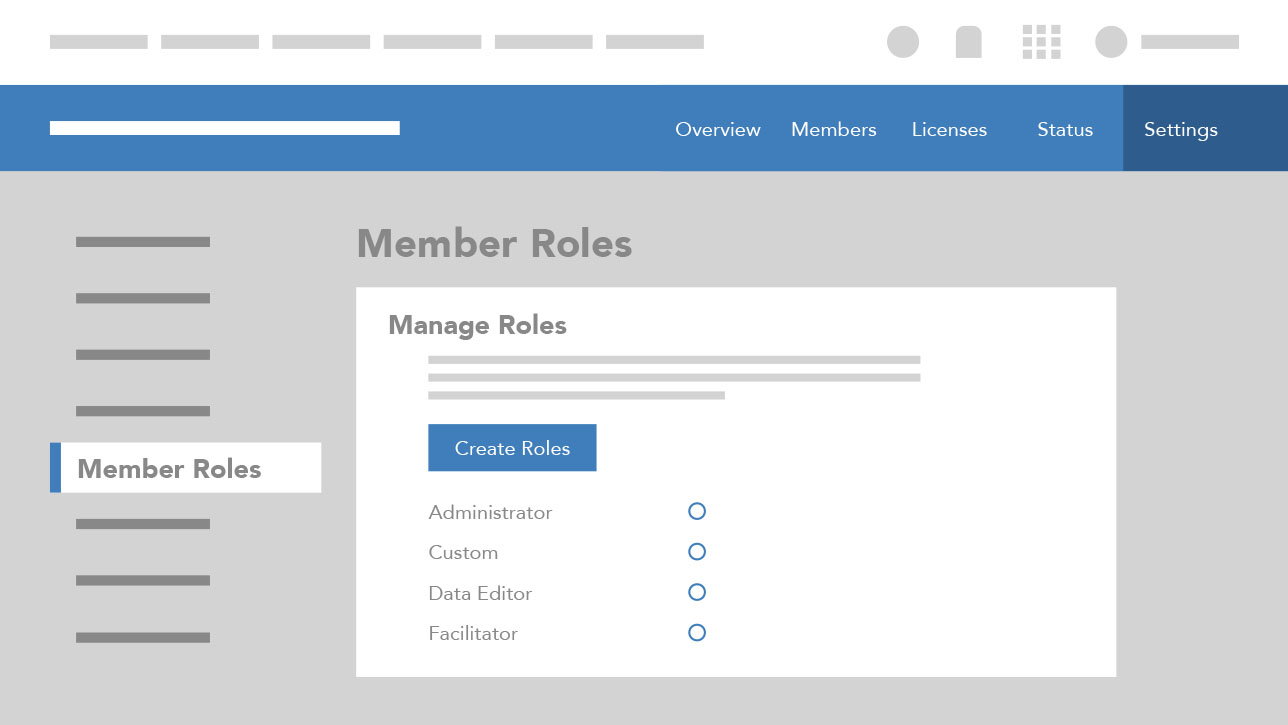Viewport: 1288px width, 725px height.
Task: Select Member Roles in the sidebar
Action: pyautogui.click(x=186, y=468)
